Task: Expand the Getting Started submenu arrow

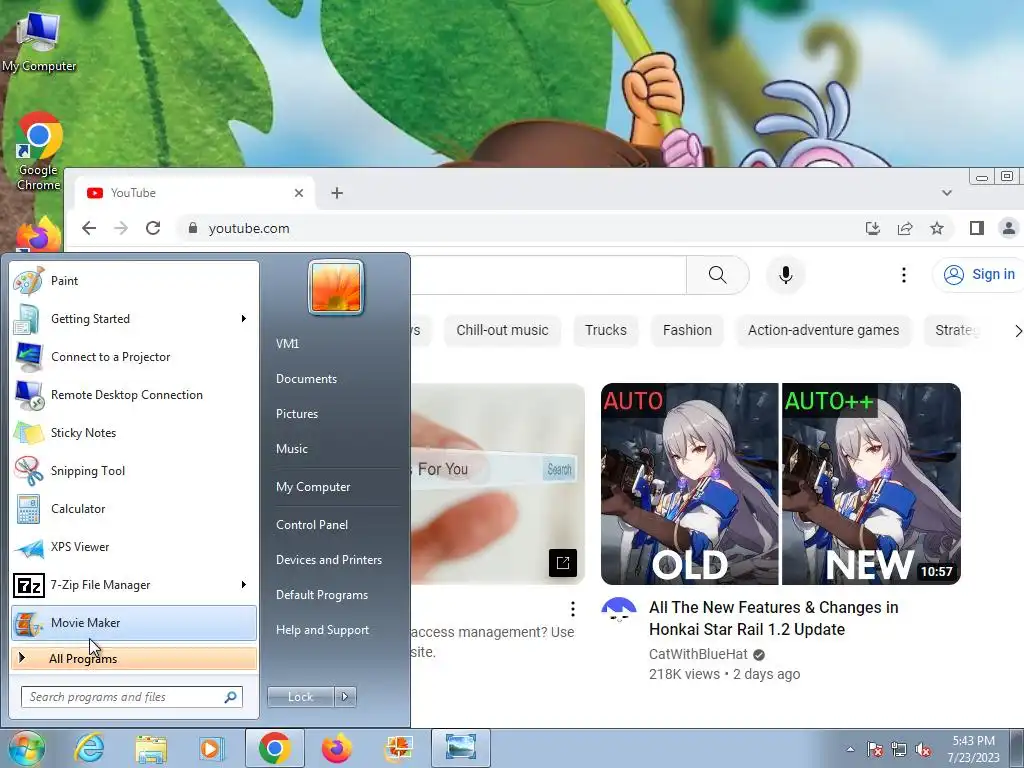Action: click(244, 319)
